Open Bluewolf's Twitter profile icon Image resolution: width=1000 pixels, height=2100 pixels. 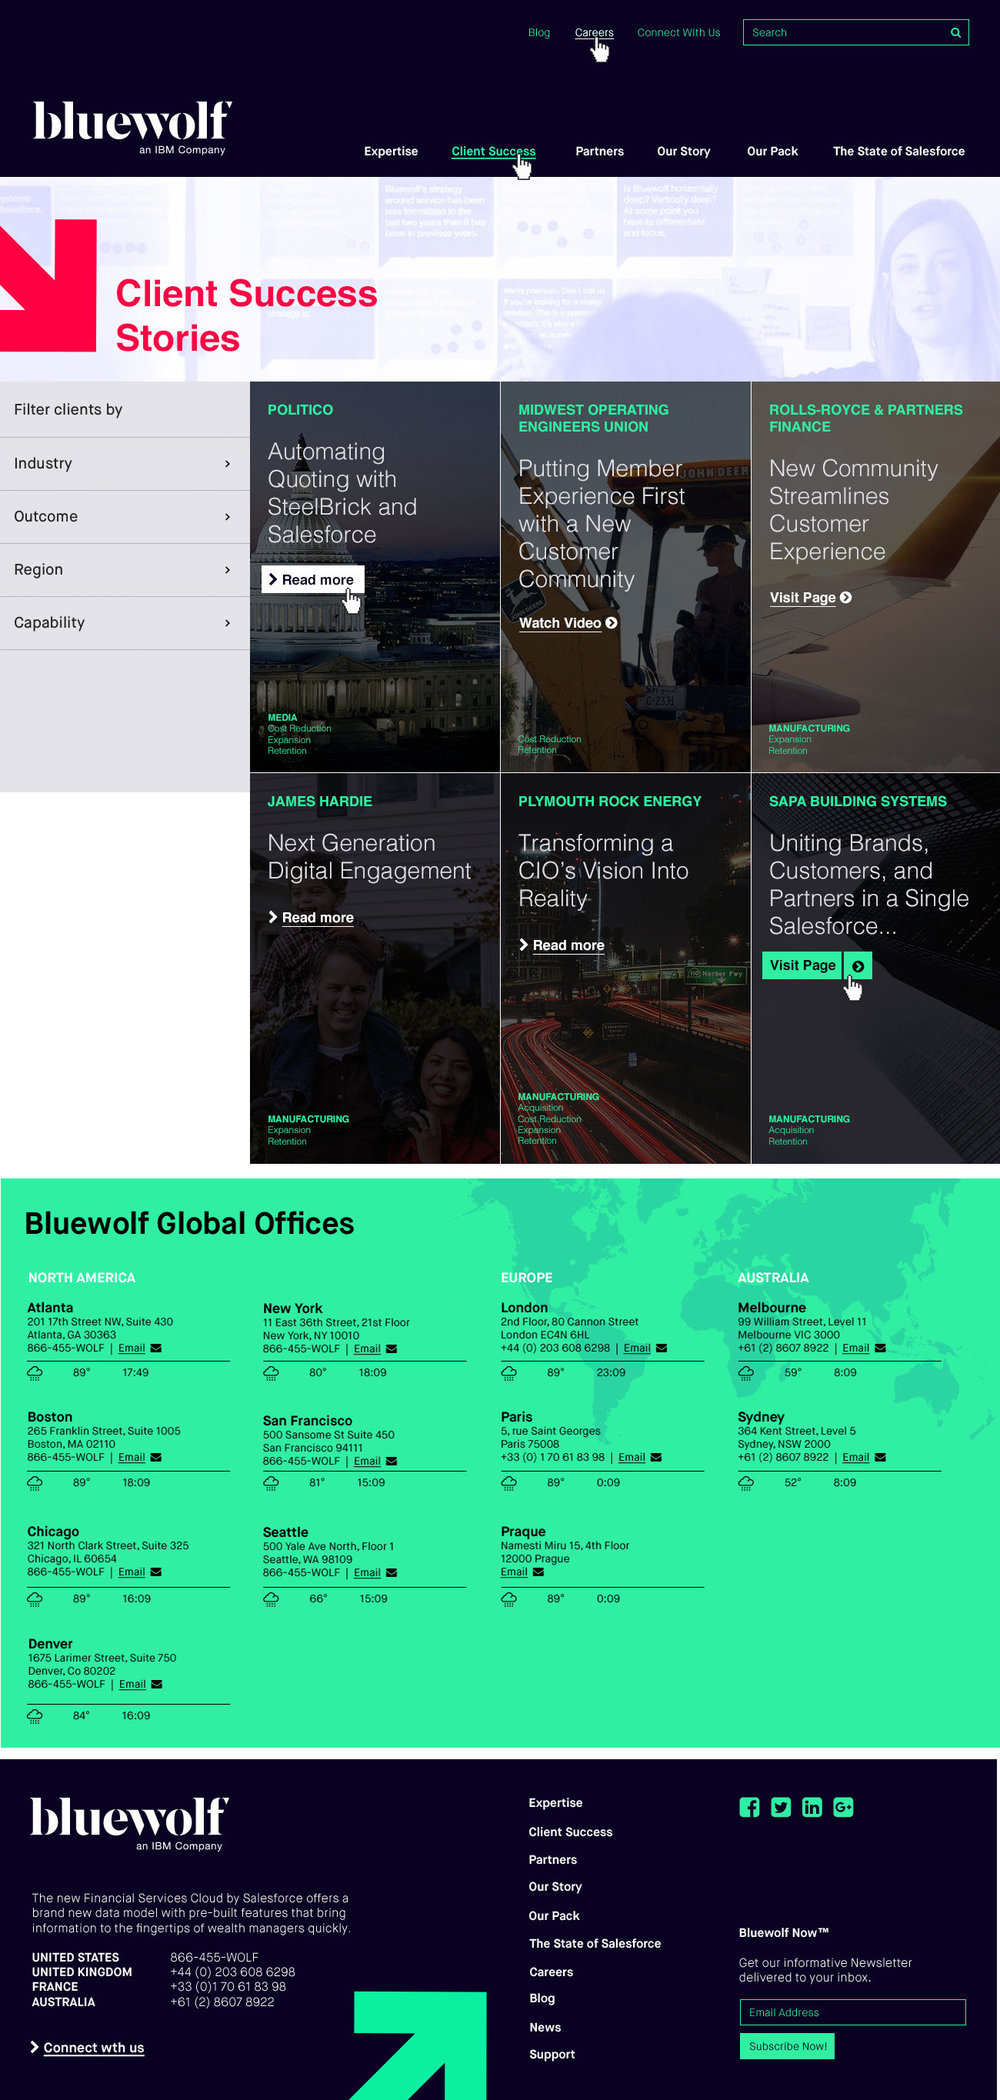pyautogui.click(x=781, y=1807)
